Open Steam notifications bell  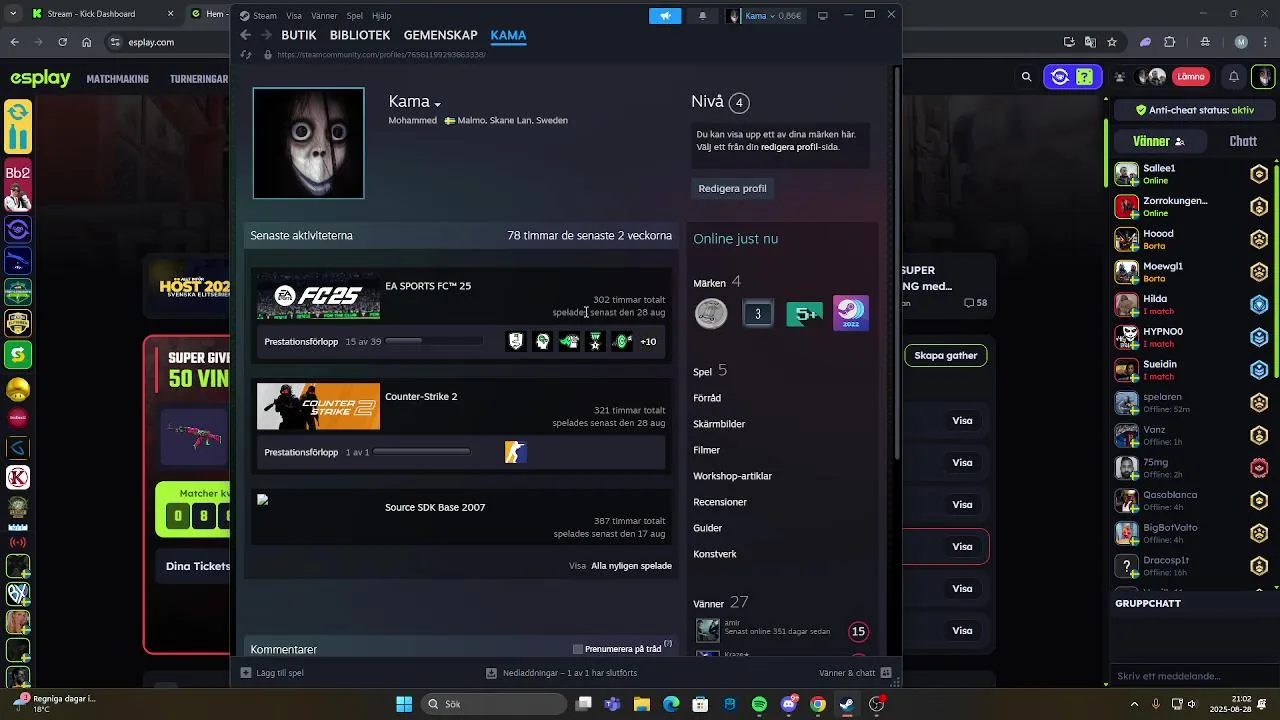702,16
